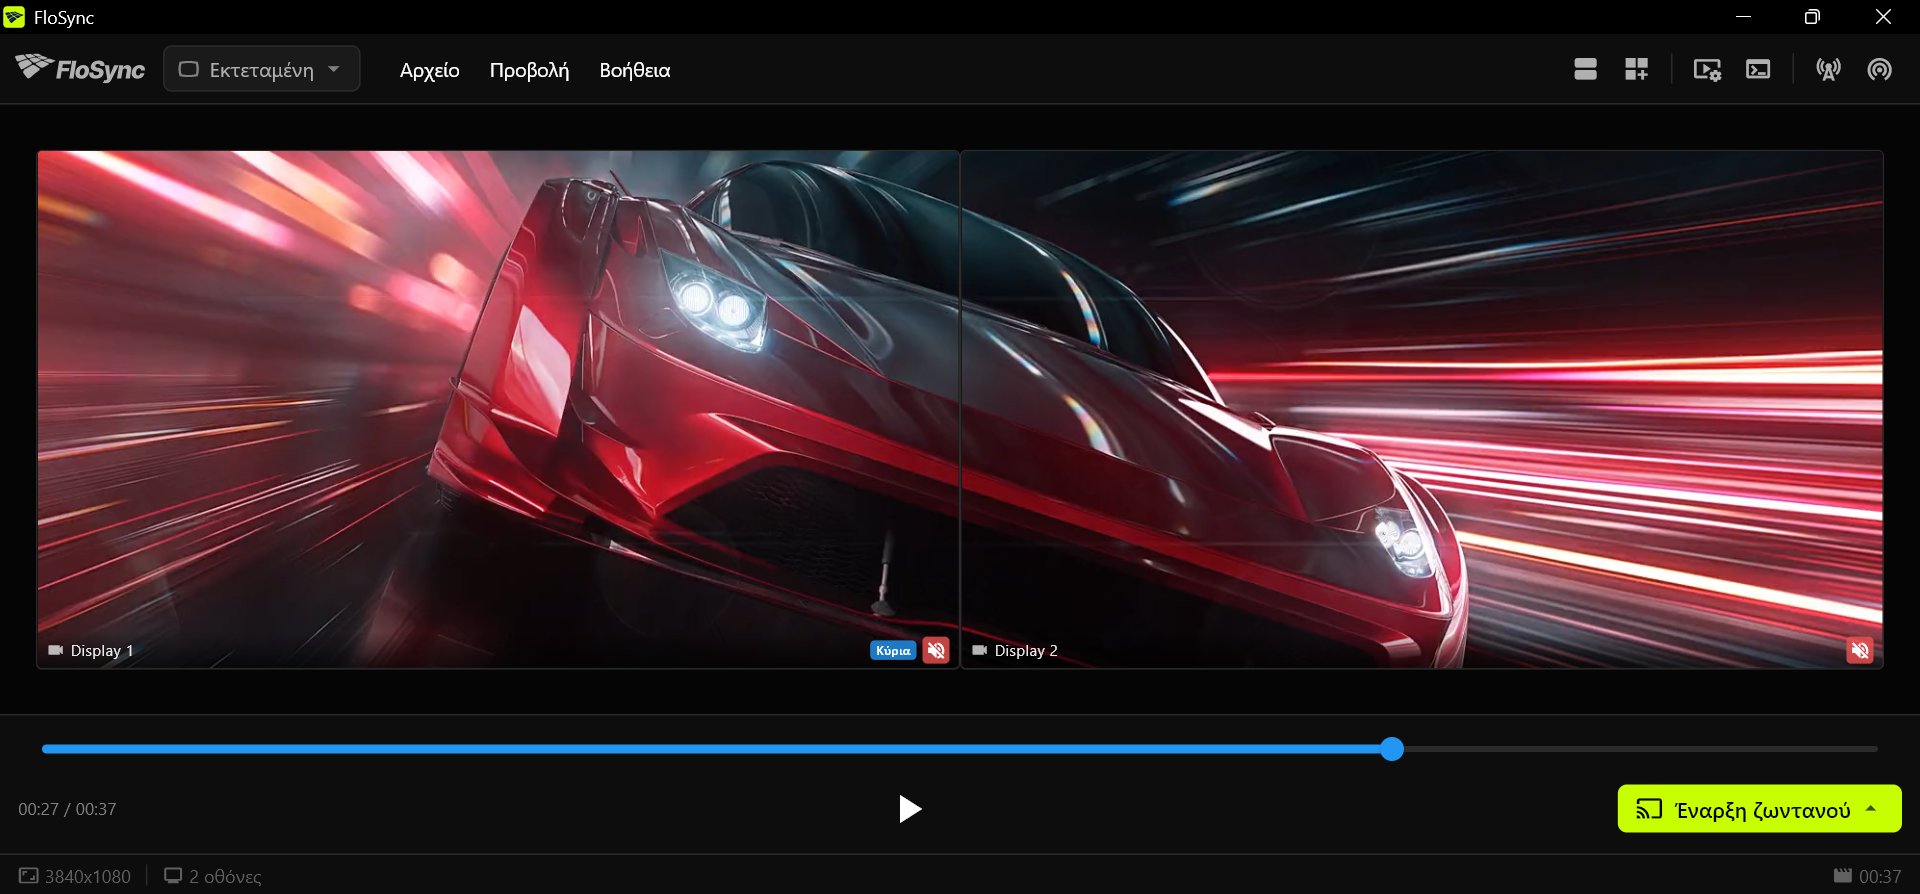This screenshot has width=1920, height=894.
Task: Toggle the mute button on Display 2
Action: tap(1860, 650)
